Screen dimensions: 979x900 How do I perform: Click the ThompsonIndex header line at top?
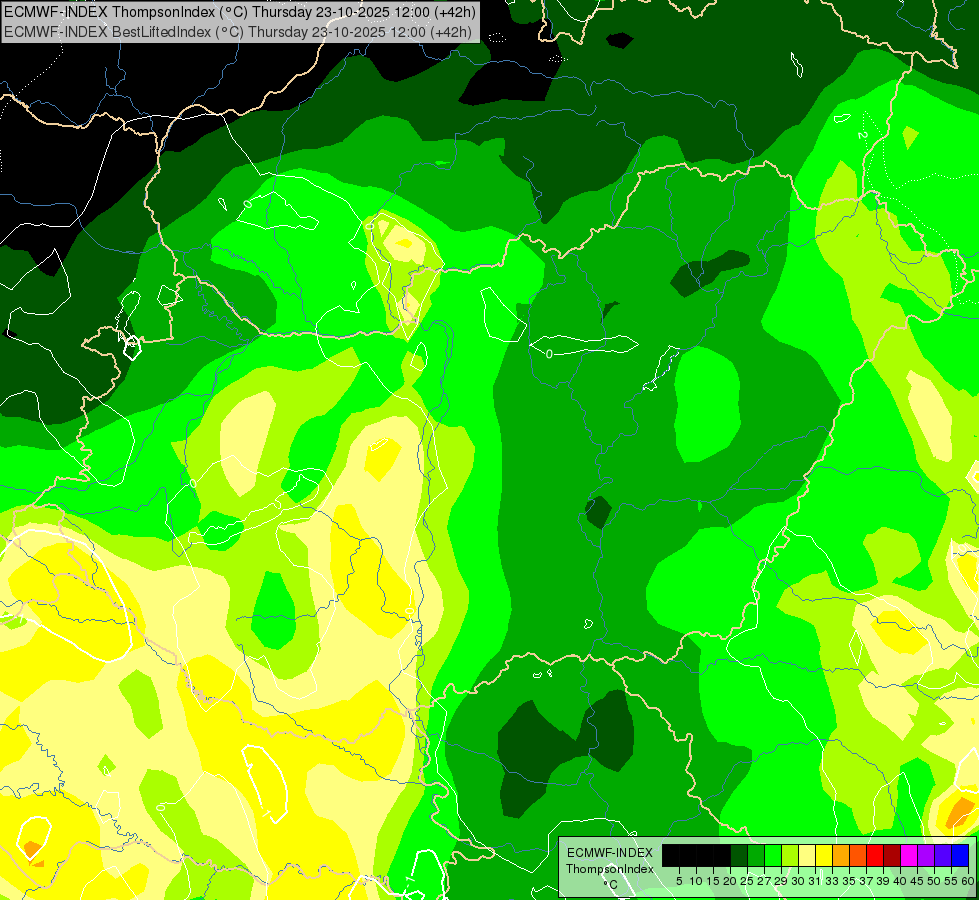(240, 11)
